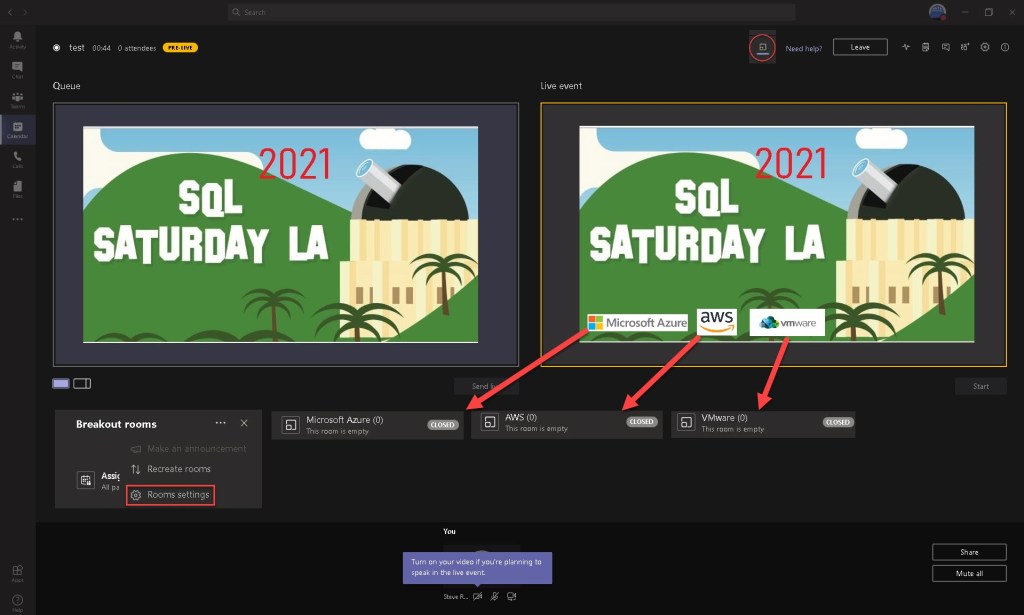The image size is (1024, 615).
Task: Unmute your microphone
Action: click(x=494, y=596)
